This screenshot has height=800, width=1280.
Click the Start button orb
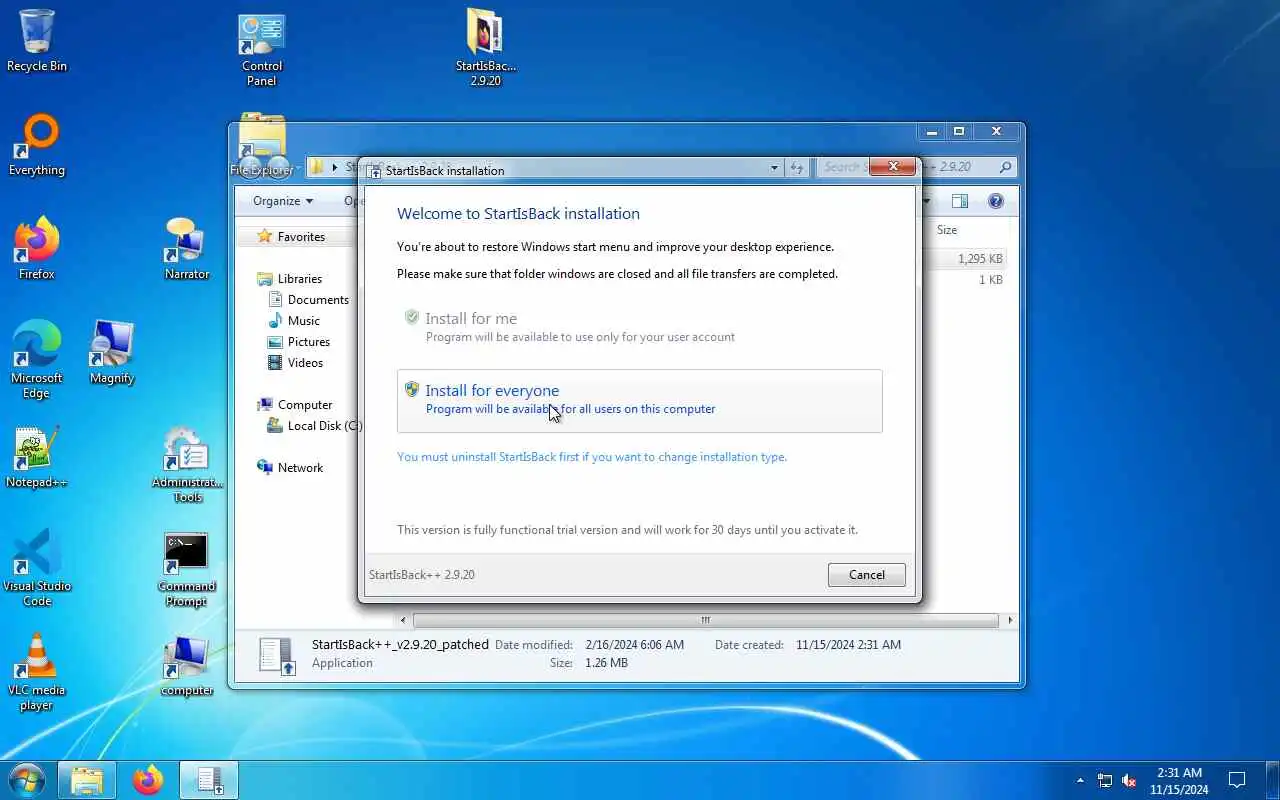tap(27, 780)
